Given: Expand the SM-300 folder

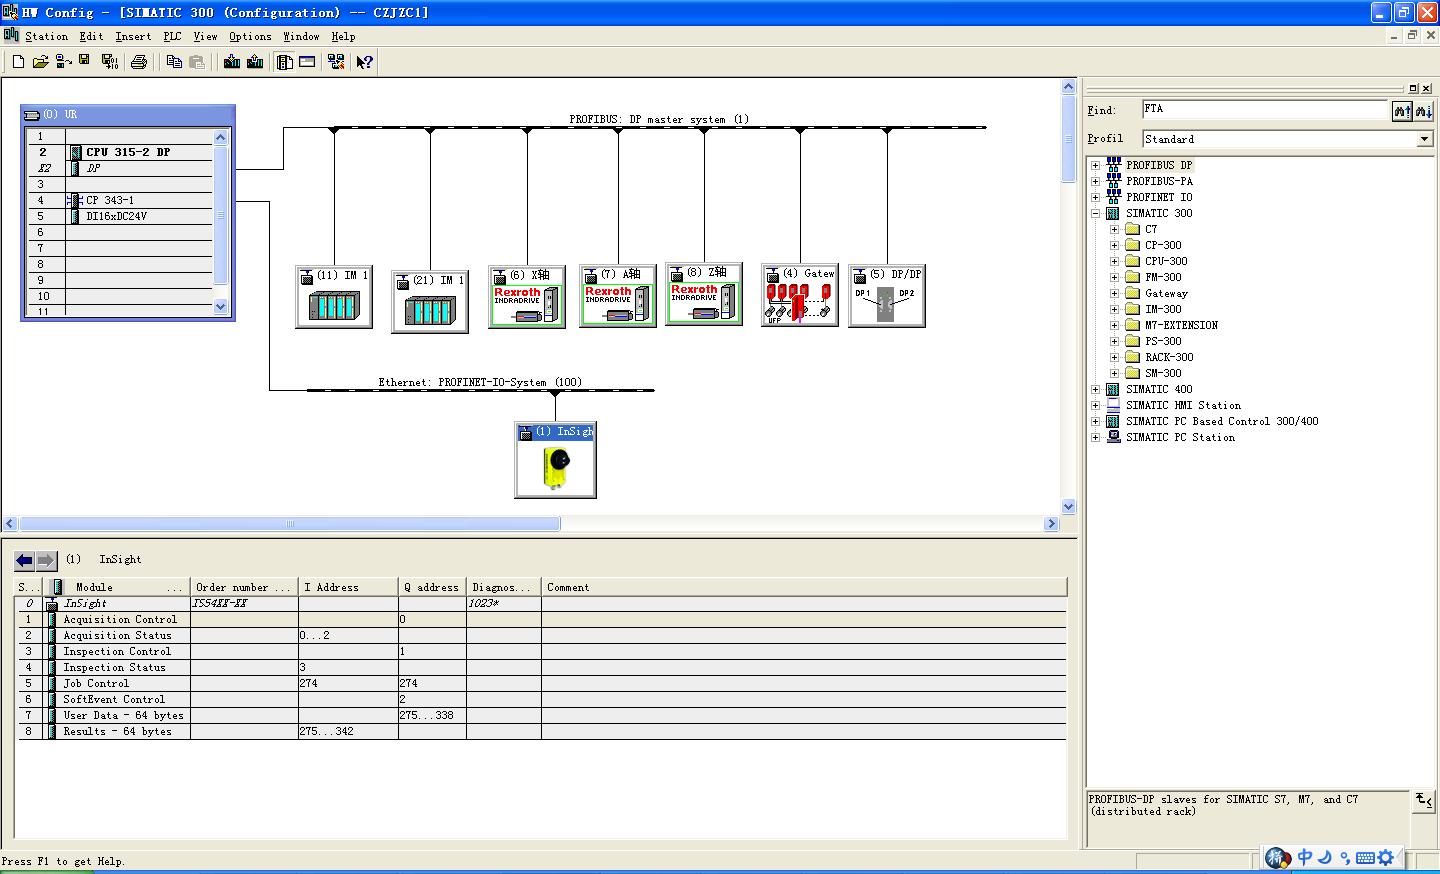Looking at the screenshot, I should (1114, 373).
